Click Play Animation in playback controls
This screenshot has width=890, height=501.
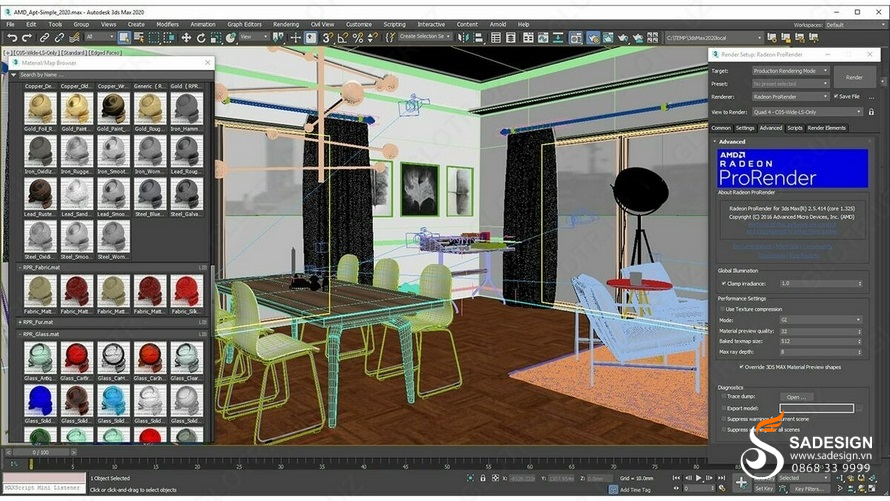699,478
